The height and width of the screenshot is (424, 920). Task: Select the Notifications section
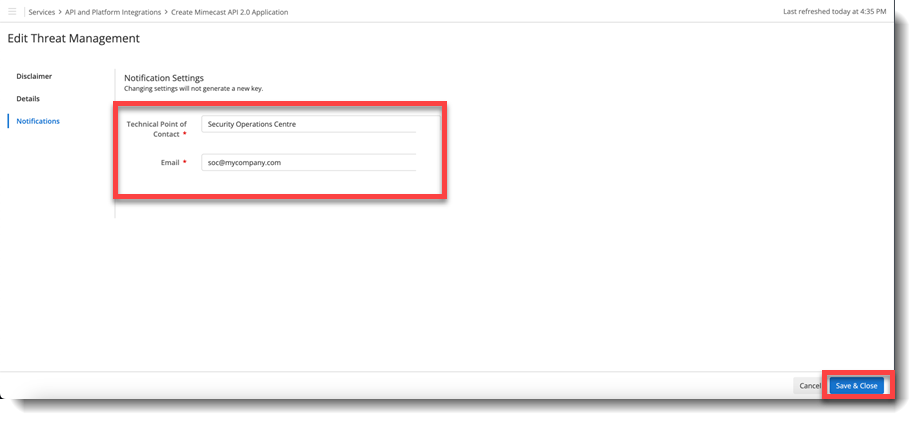click(x=38, y=121)
